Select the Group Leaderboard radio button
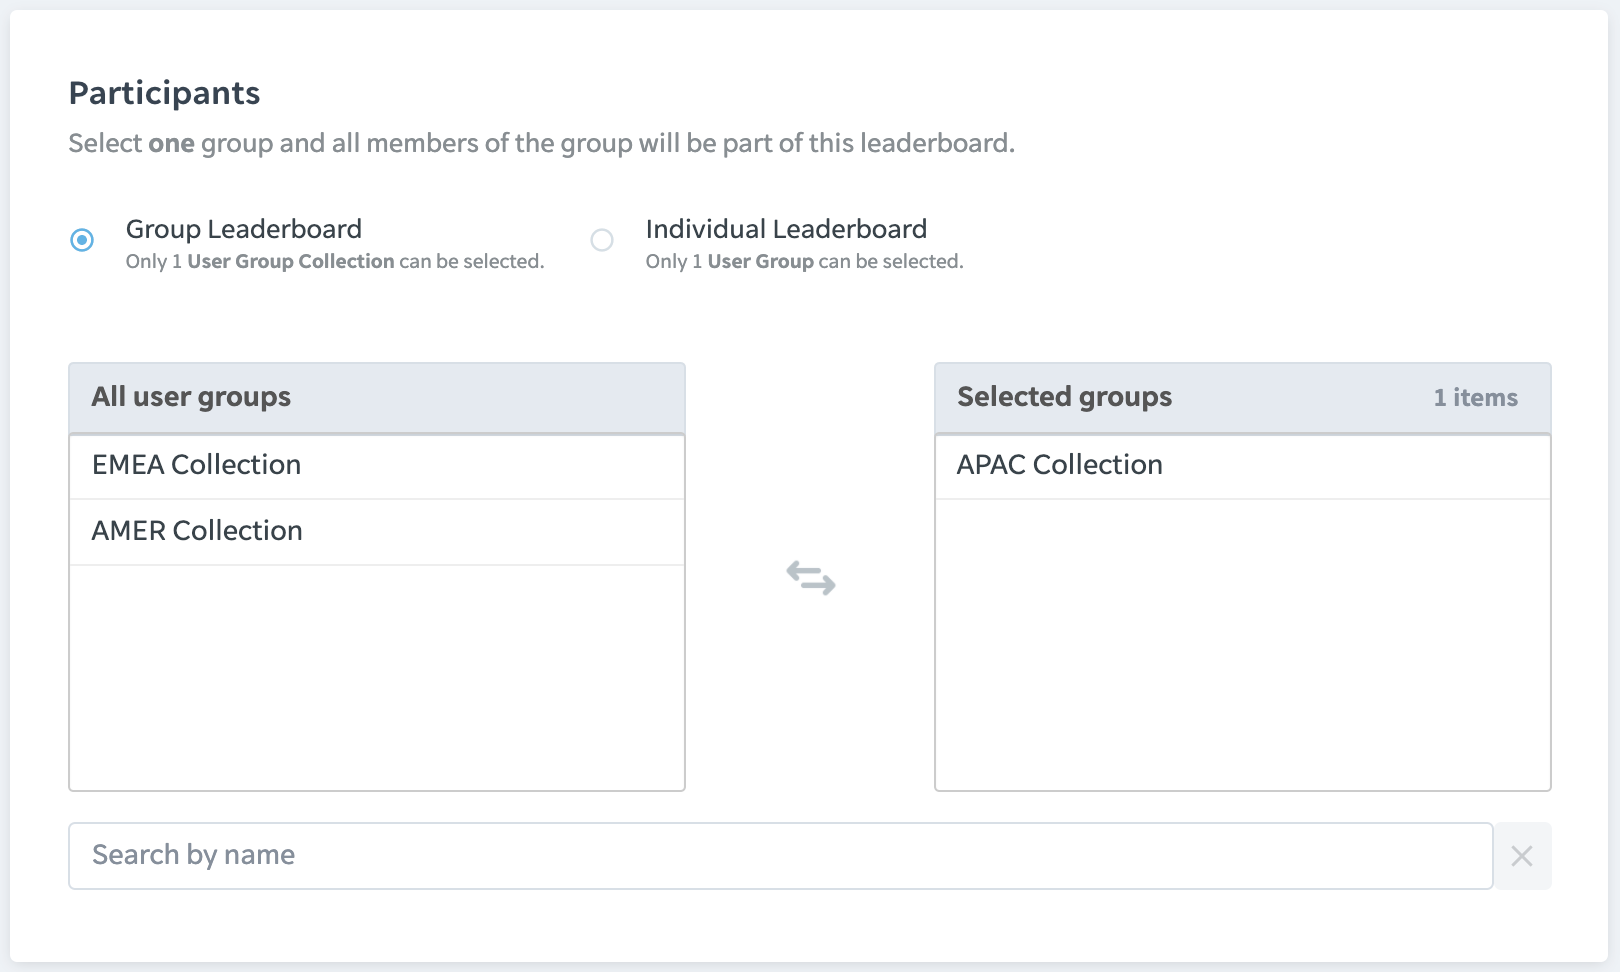The width and height of the screenshot is (1620, 972). coord(82,240)
